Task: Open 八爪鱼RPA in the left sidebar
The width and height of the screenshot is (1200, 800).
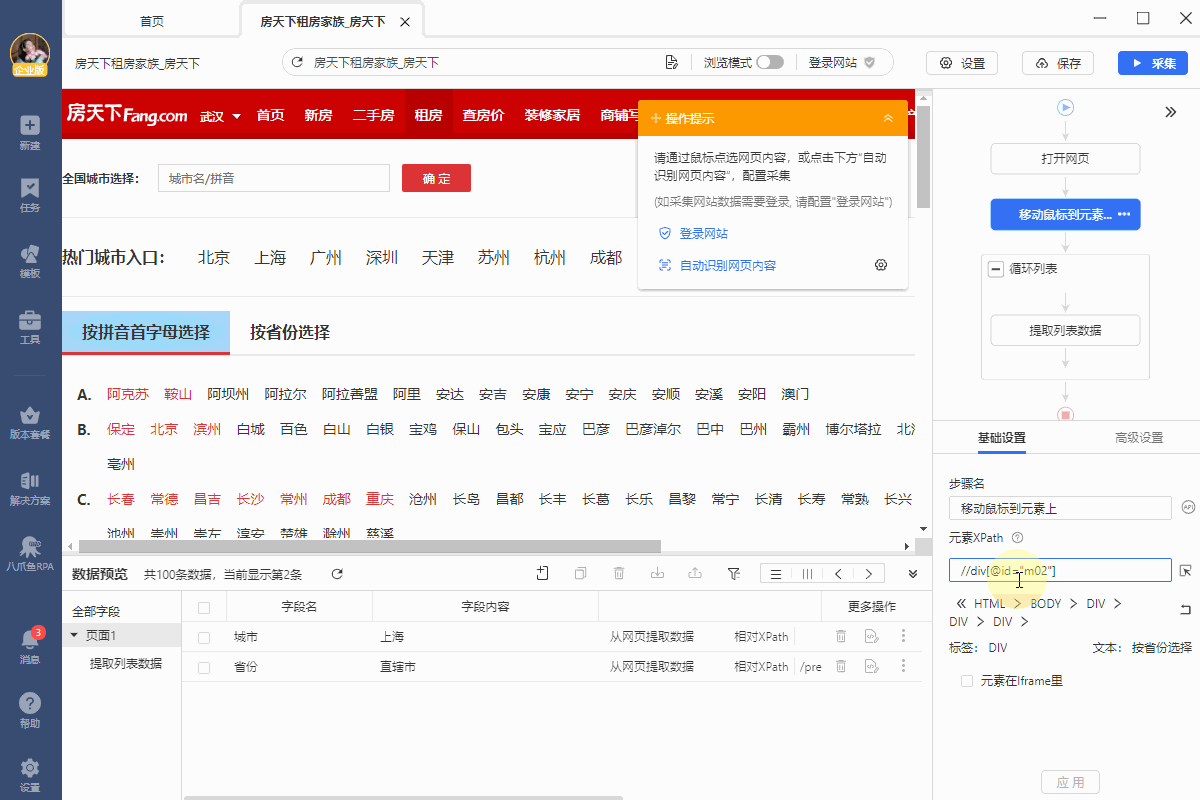Action: 30,554
